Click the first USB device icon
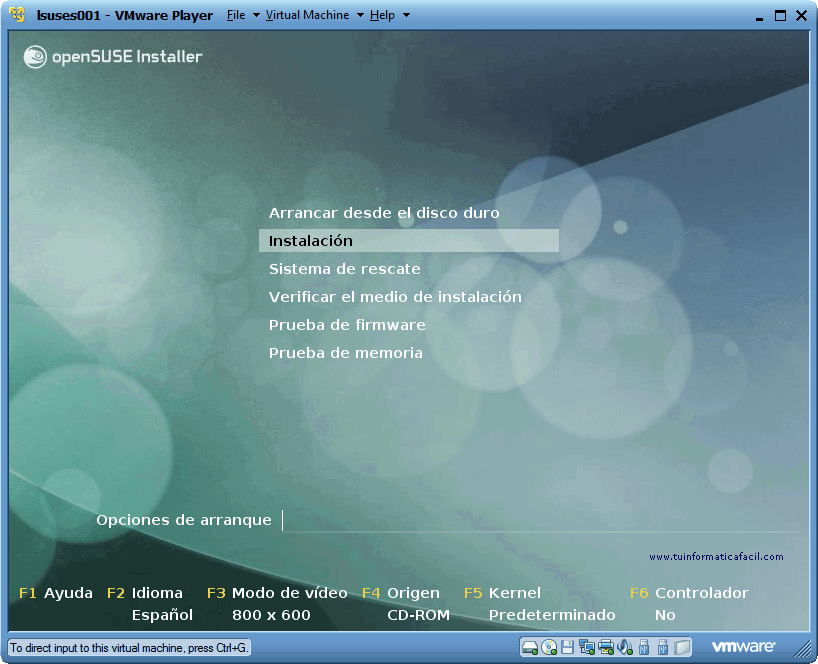This screenshot has width=818, height=664. tap(644, 647)
